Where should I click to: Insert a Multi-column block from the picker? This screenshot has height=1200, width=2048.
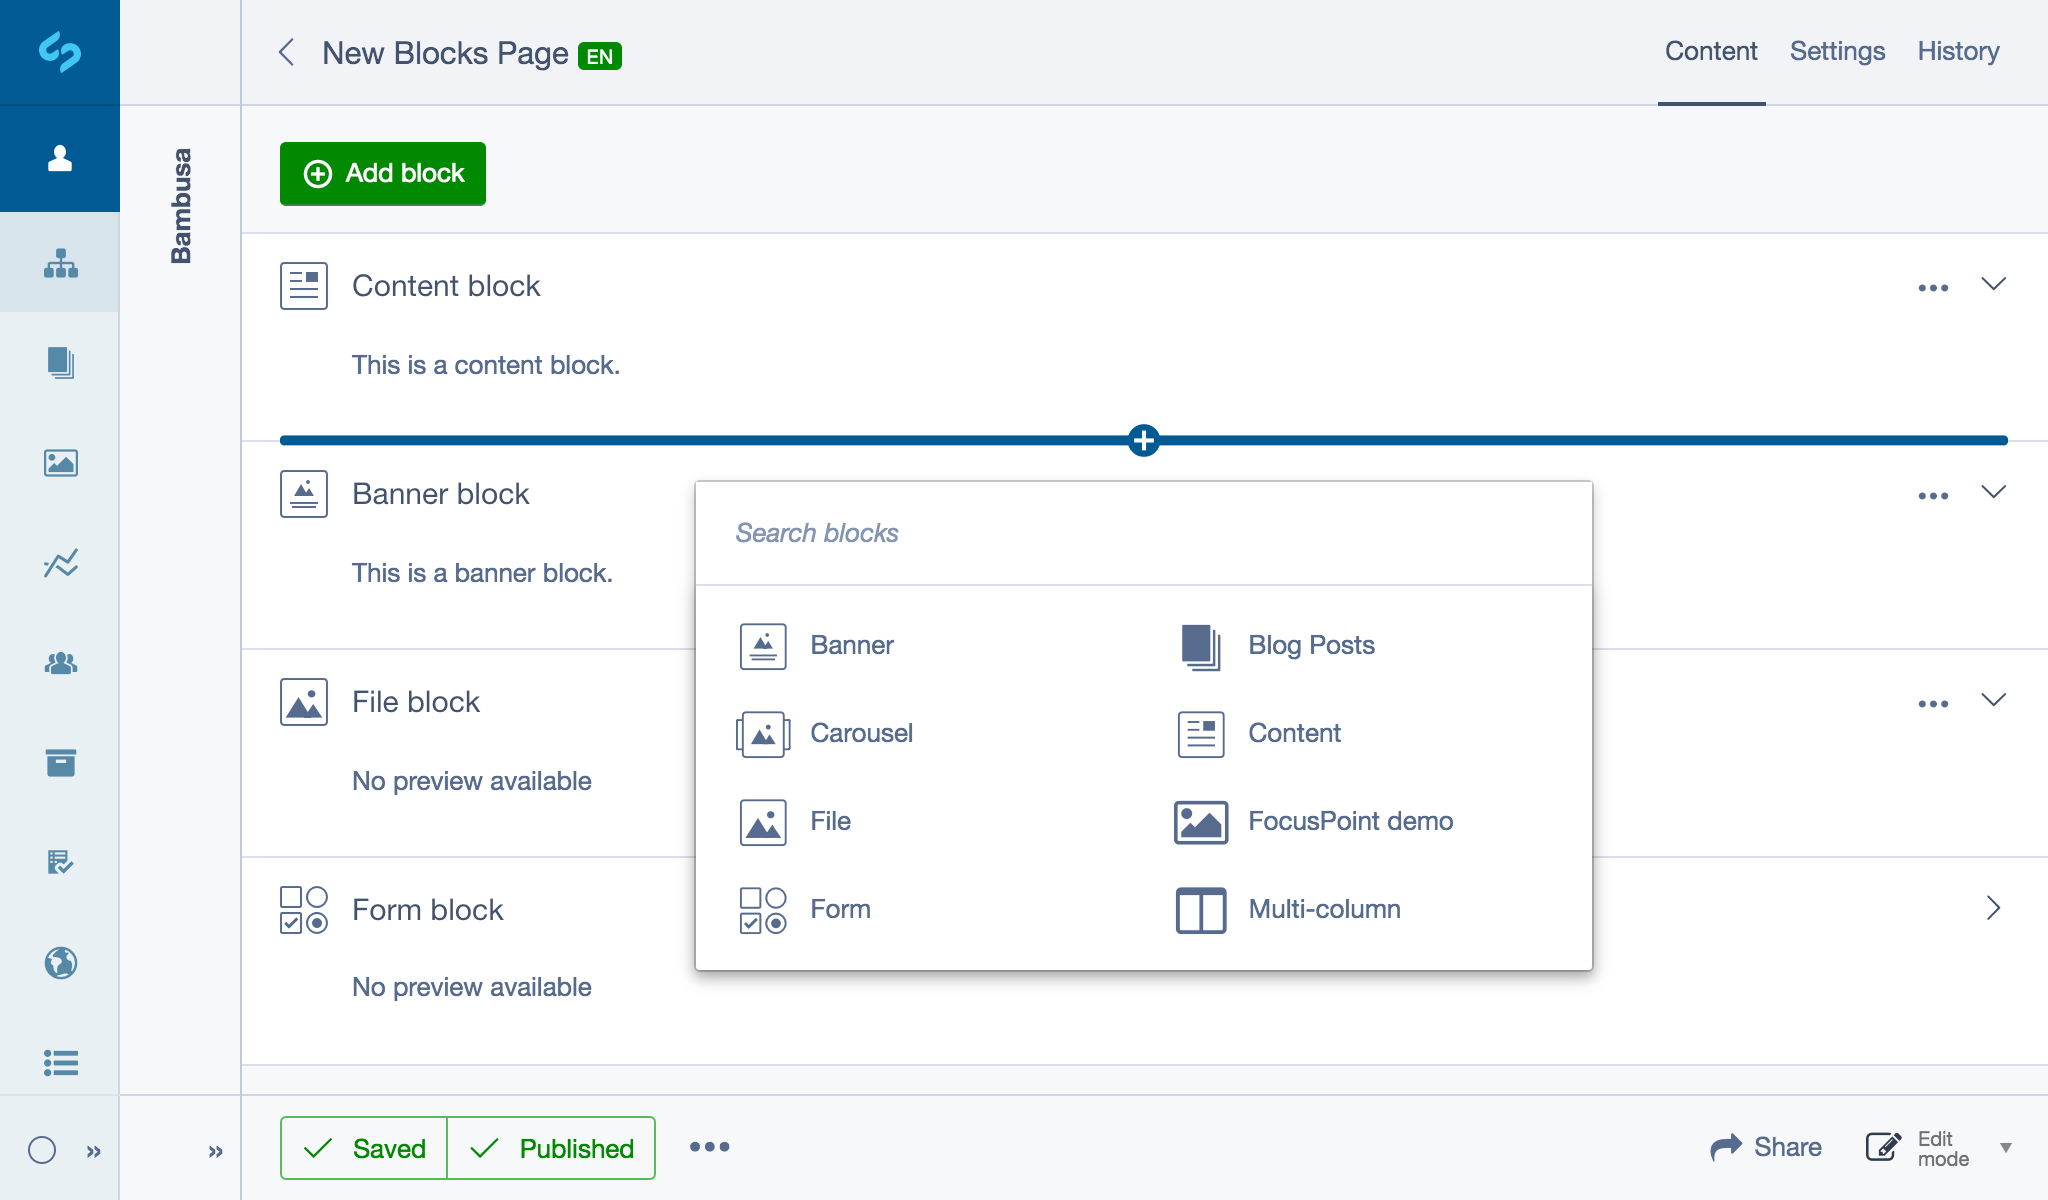tap(1324, 909)
